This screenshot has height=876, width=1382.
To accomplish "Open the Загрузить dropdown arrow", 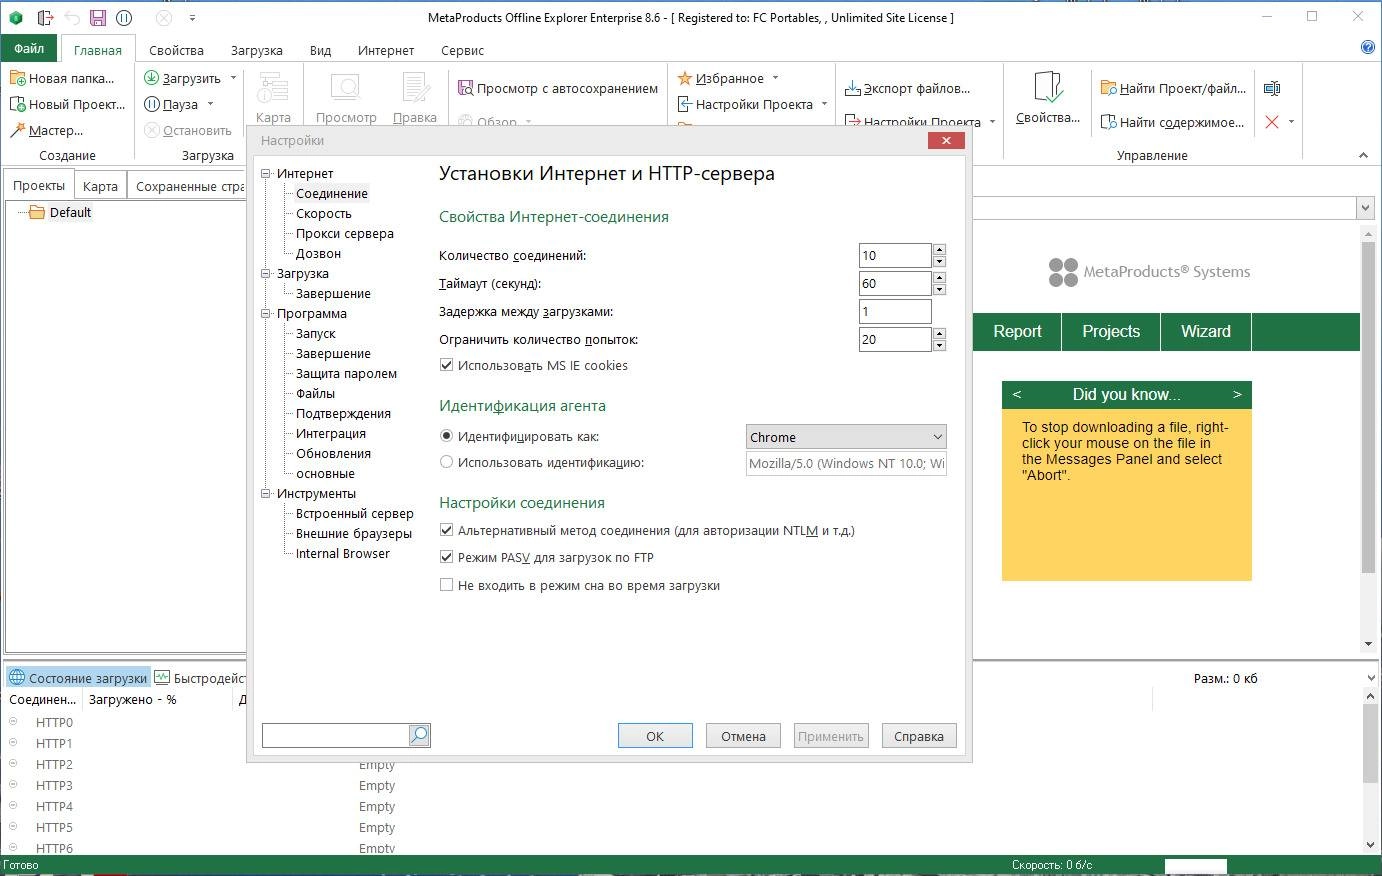I will [234, 78].
